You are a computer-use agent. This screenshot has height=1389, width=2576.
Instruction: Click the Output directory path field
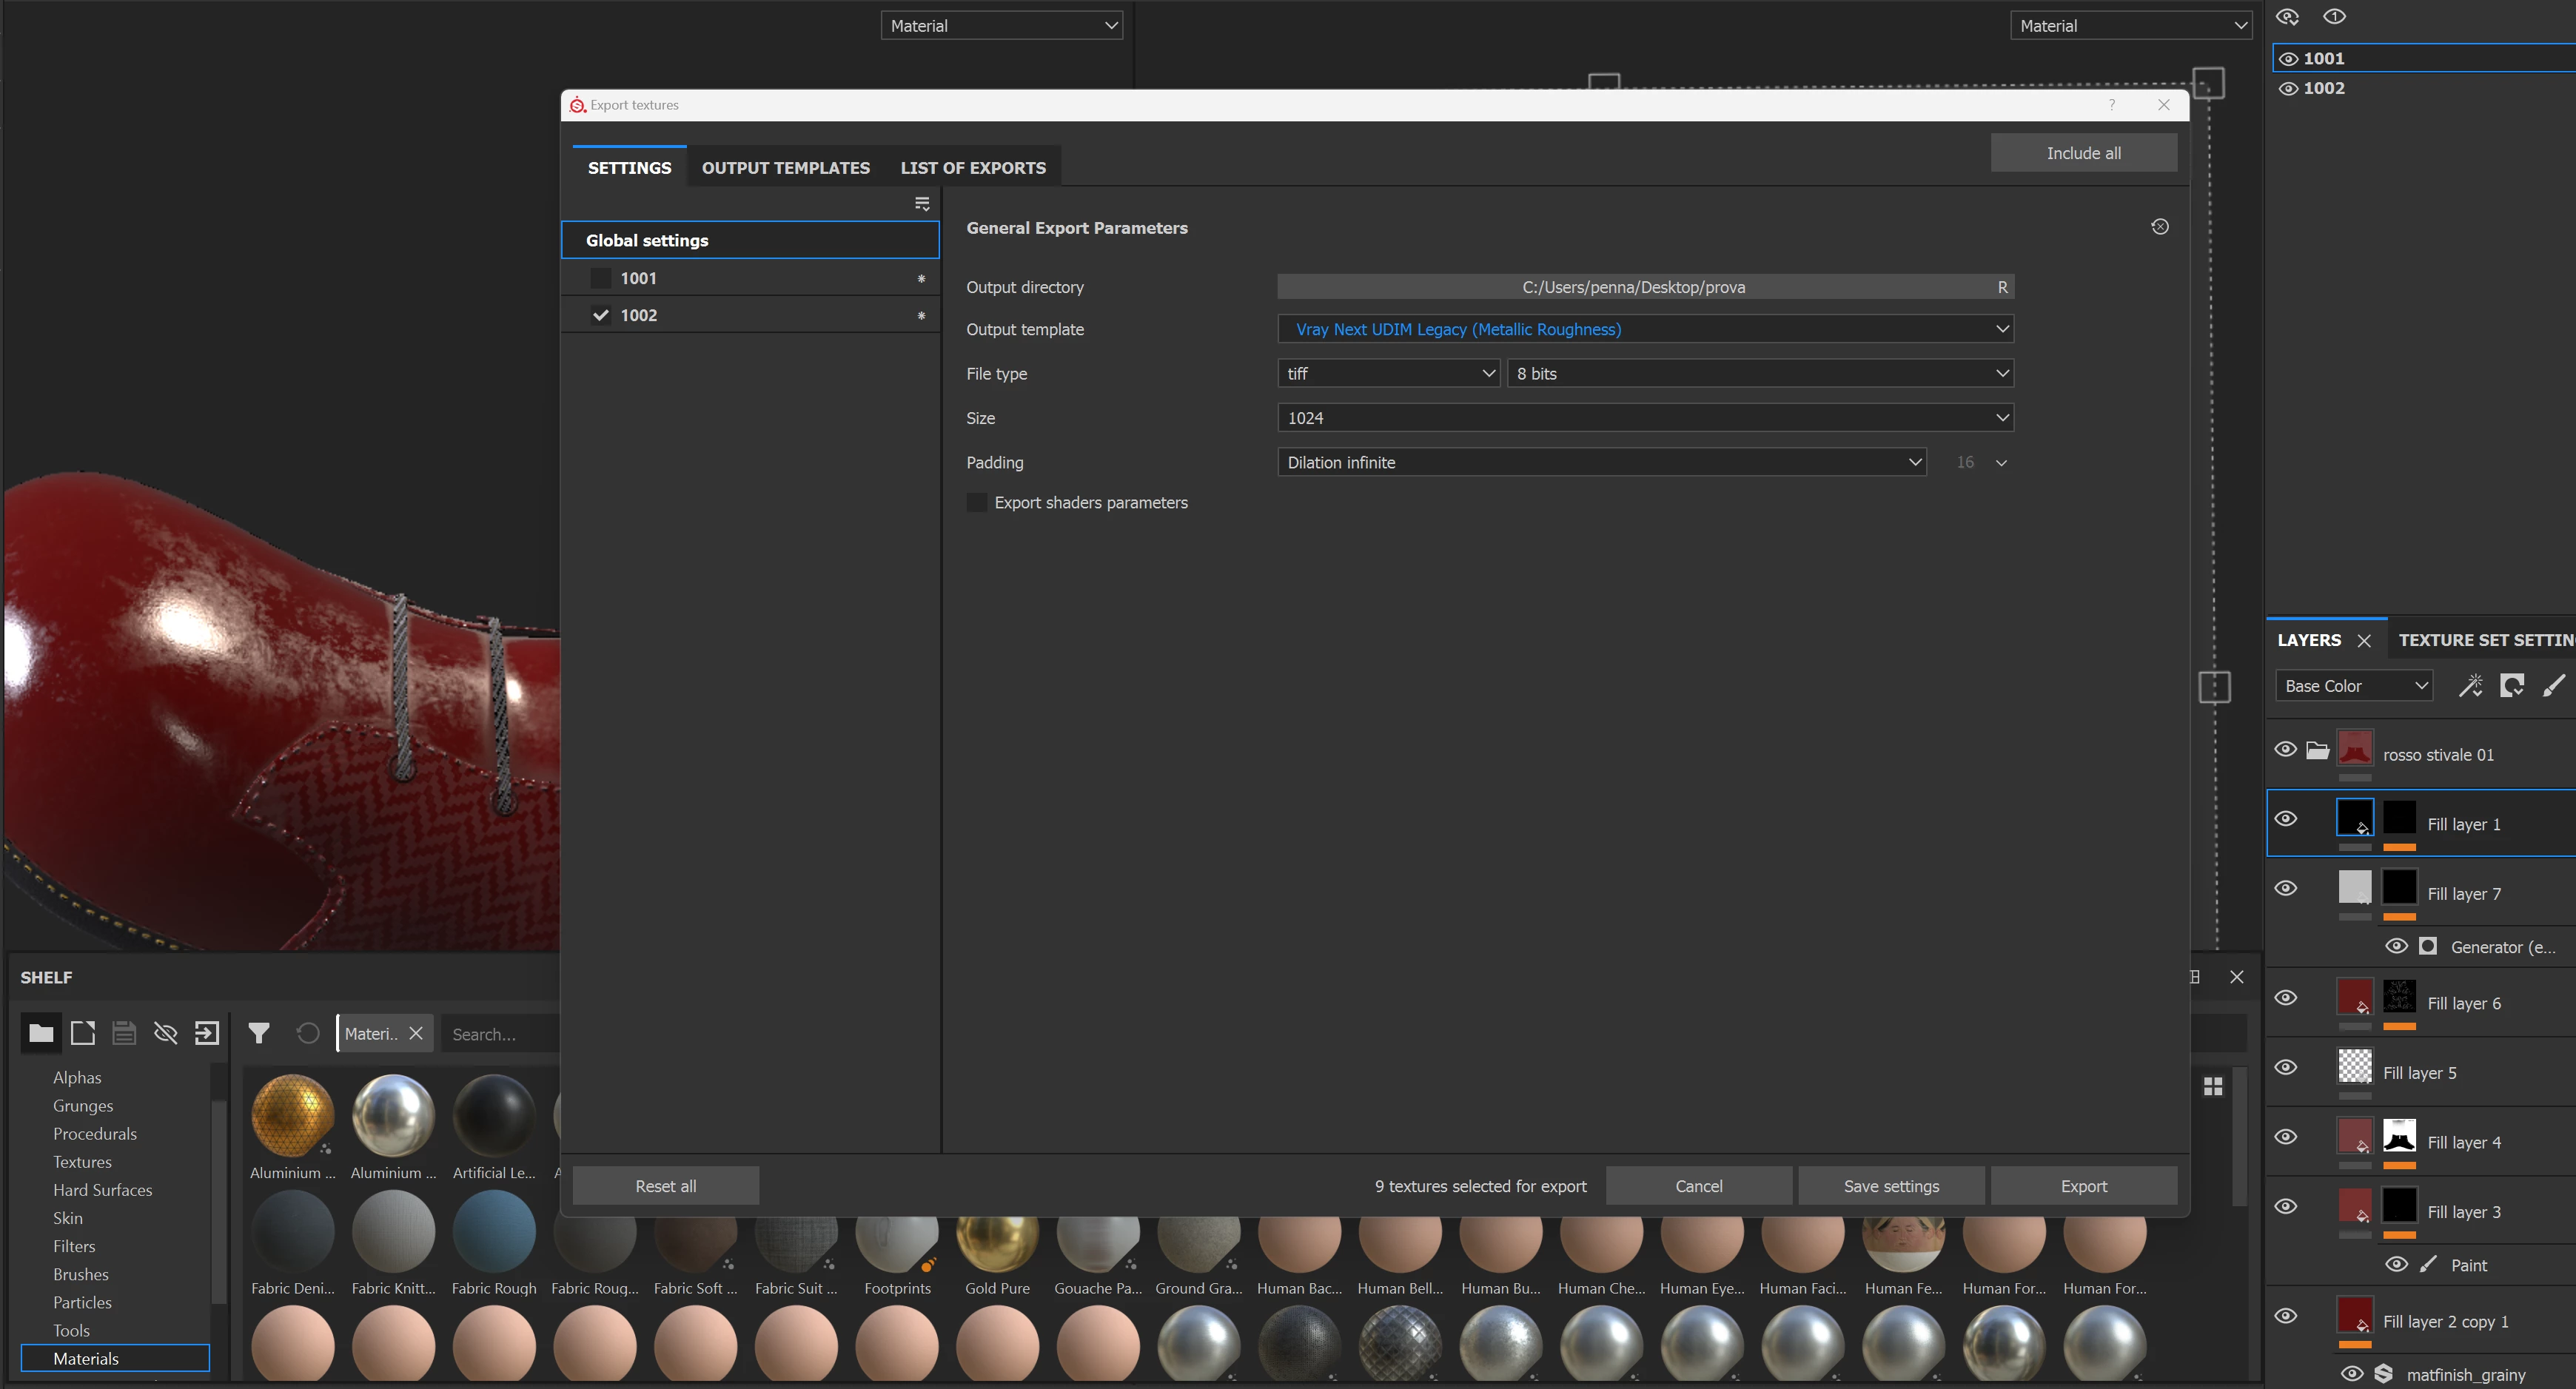tap(1633, 287)
